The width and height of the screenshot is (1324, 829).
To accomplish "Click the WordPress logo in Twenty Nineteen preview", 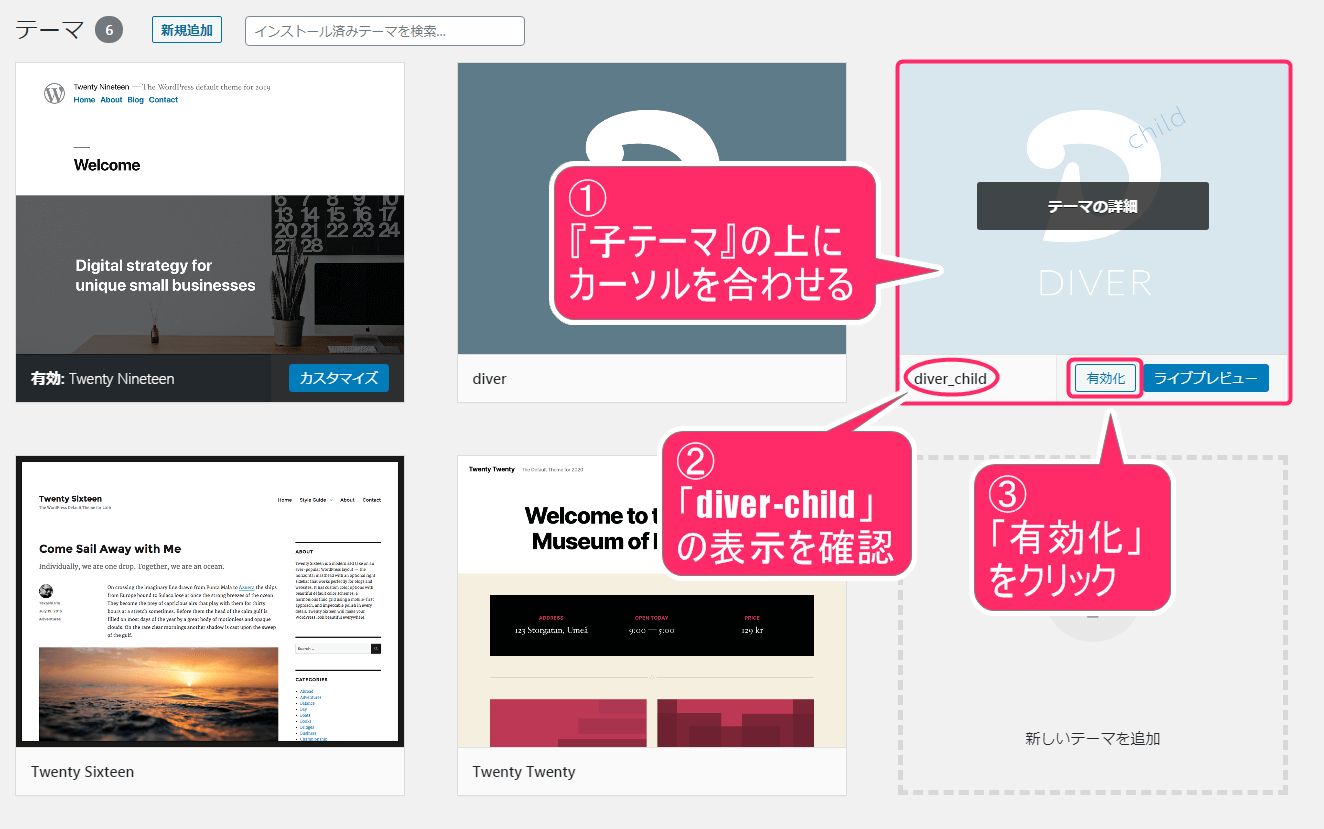I will tap(53, 93).
